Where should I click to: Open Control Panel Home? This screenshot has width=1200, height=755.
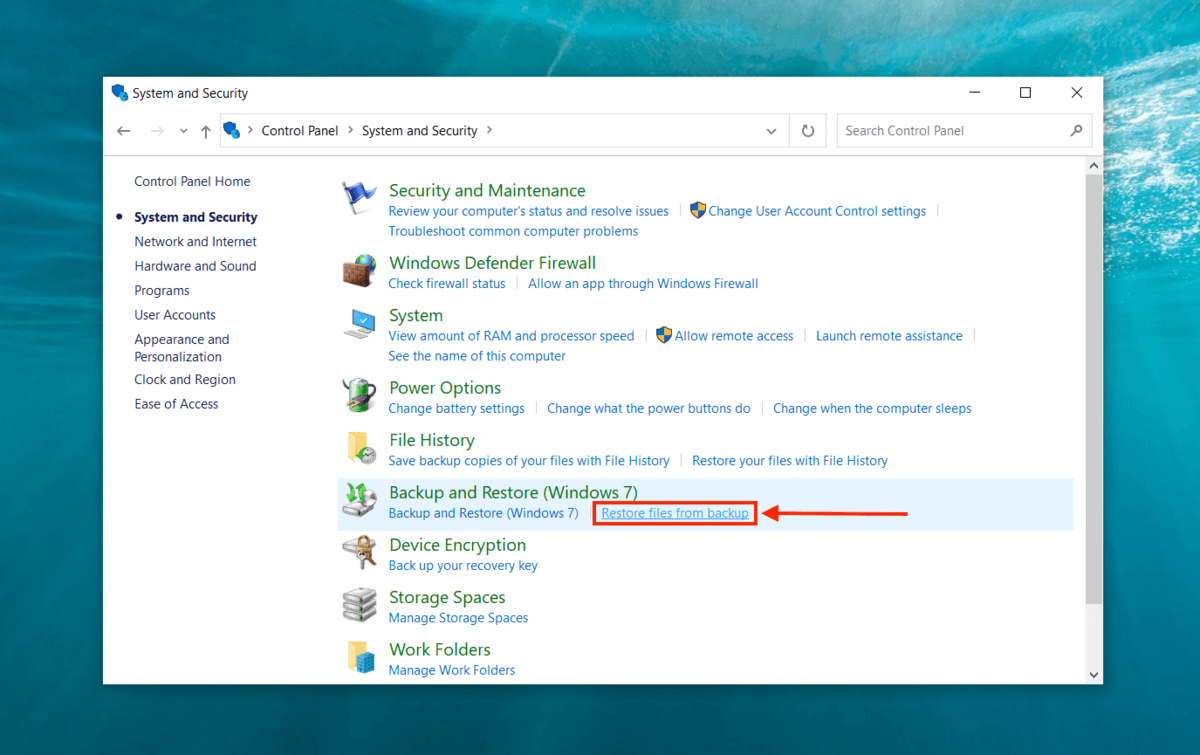(192, 181)
